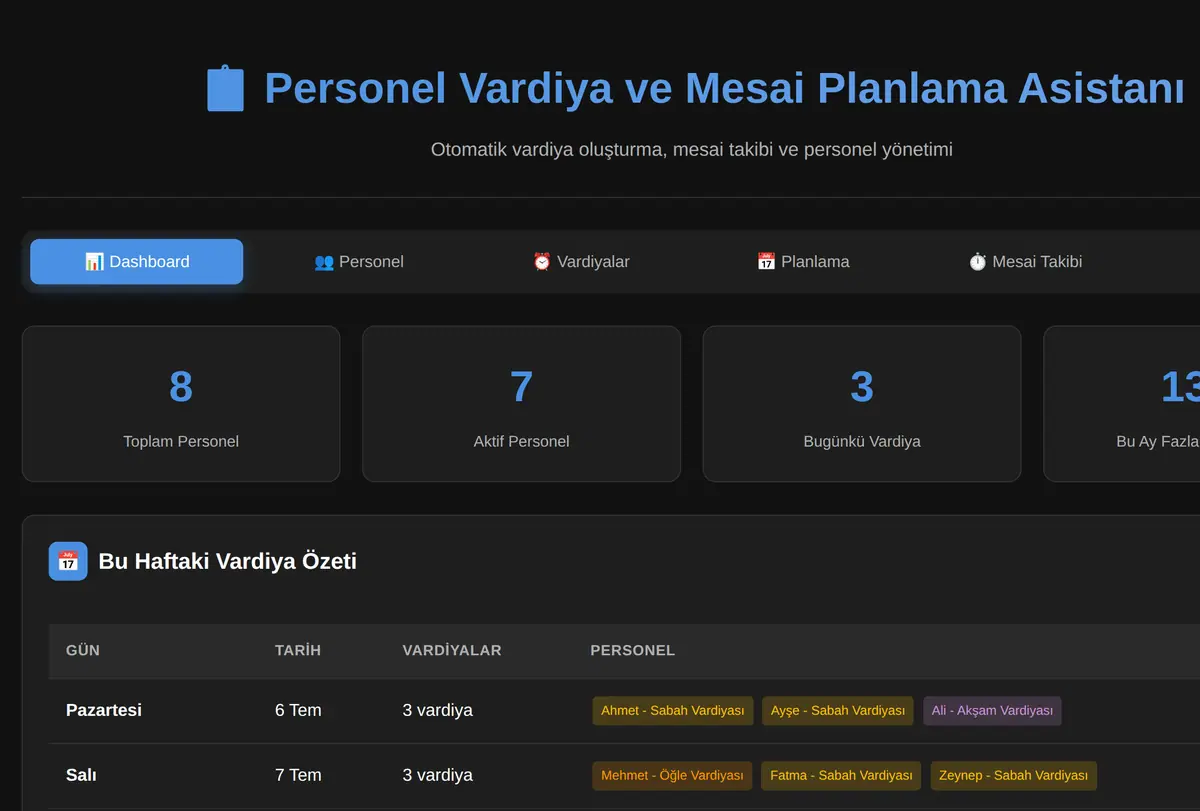1200x811 pixels.
Task: Go to the Planlama tab
Action: [803, 262]
